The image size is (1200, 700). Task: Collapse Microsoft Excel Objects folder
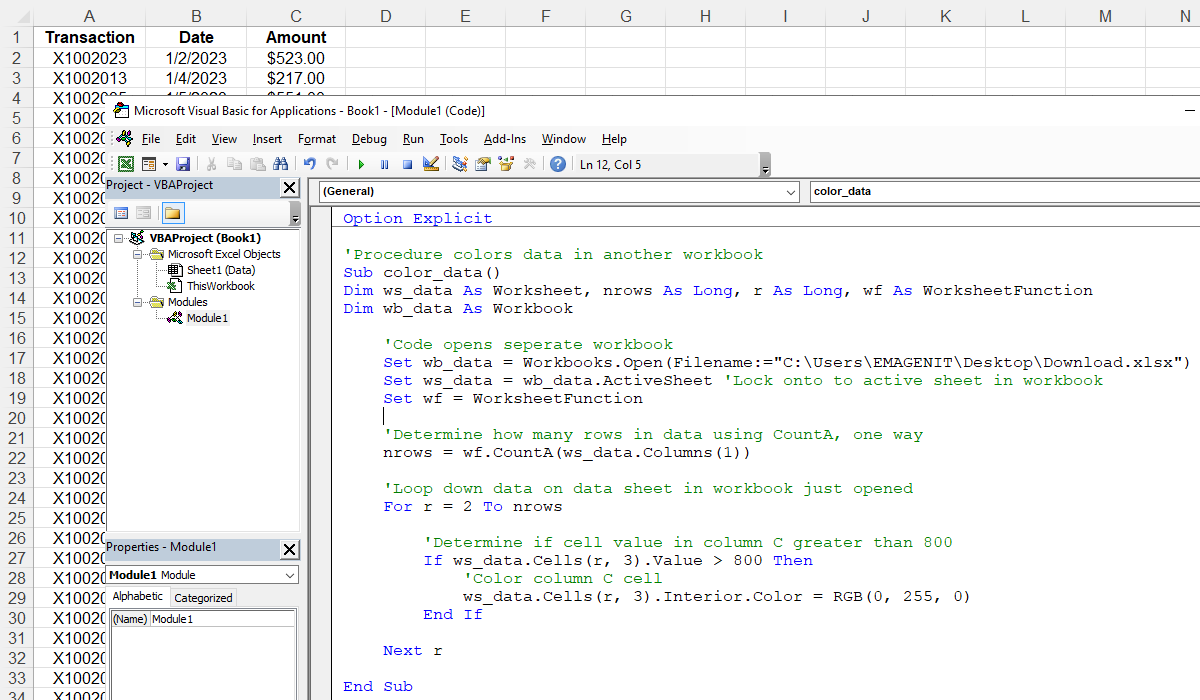139,254
